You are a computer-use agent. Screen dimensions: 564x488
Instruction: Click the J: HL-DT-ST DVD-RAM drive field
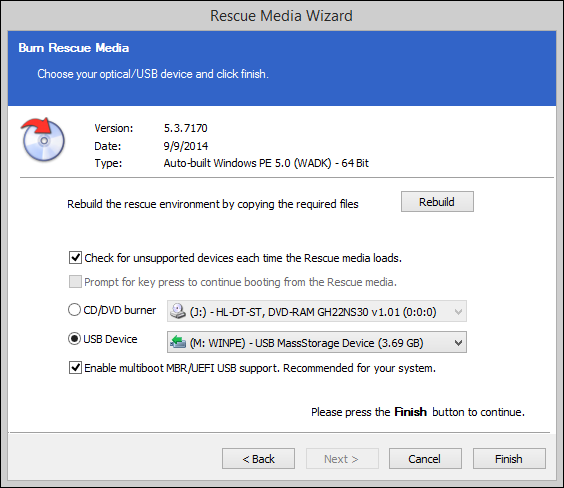317,311
